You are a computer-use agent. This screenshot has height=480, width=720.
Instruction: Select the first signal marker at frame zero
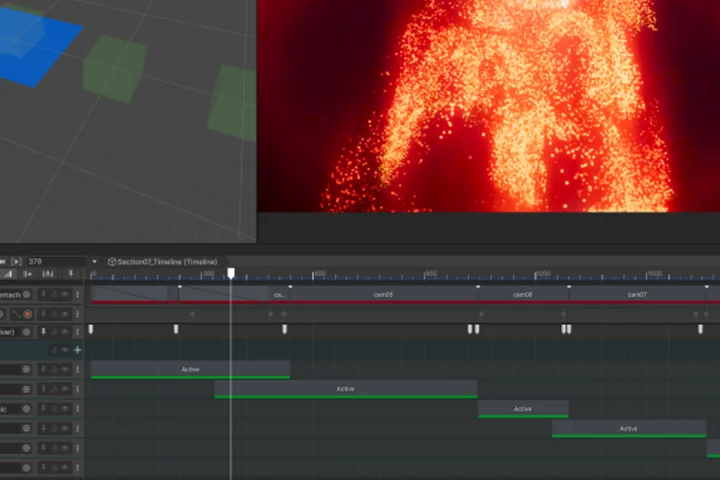(x=91, y=329)
